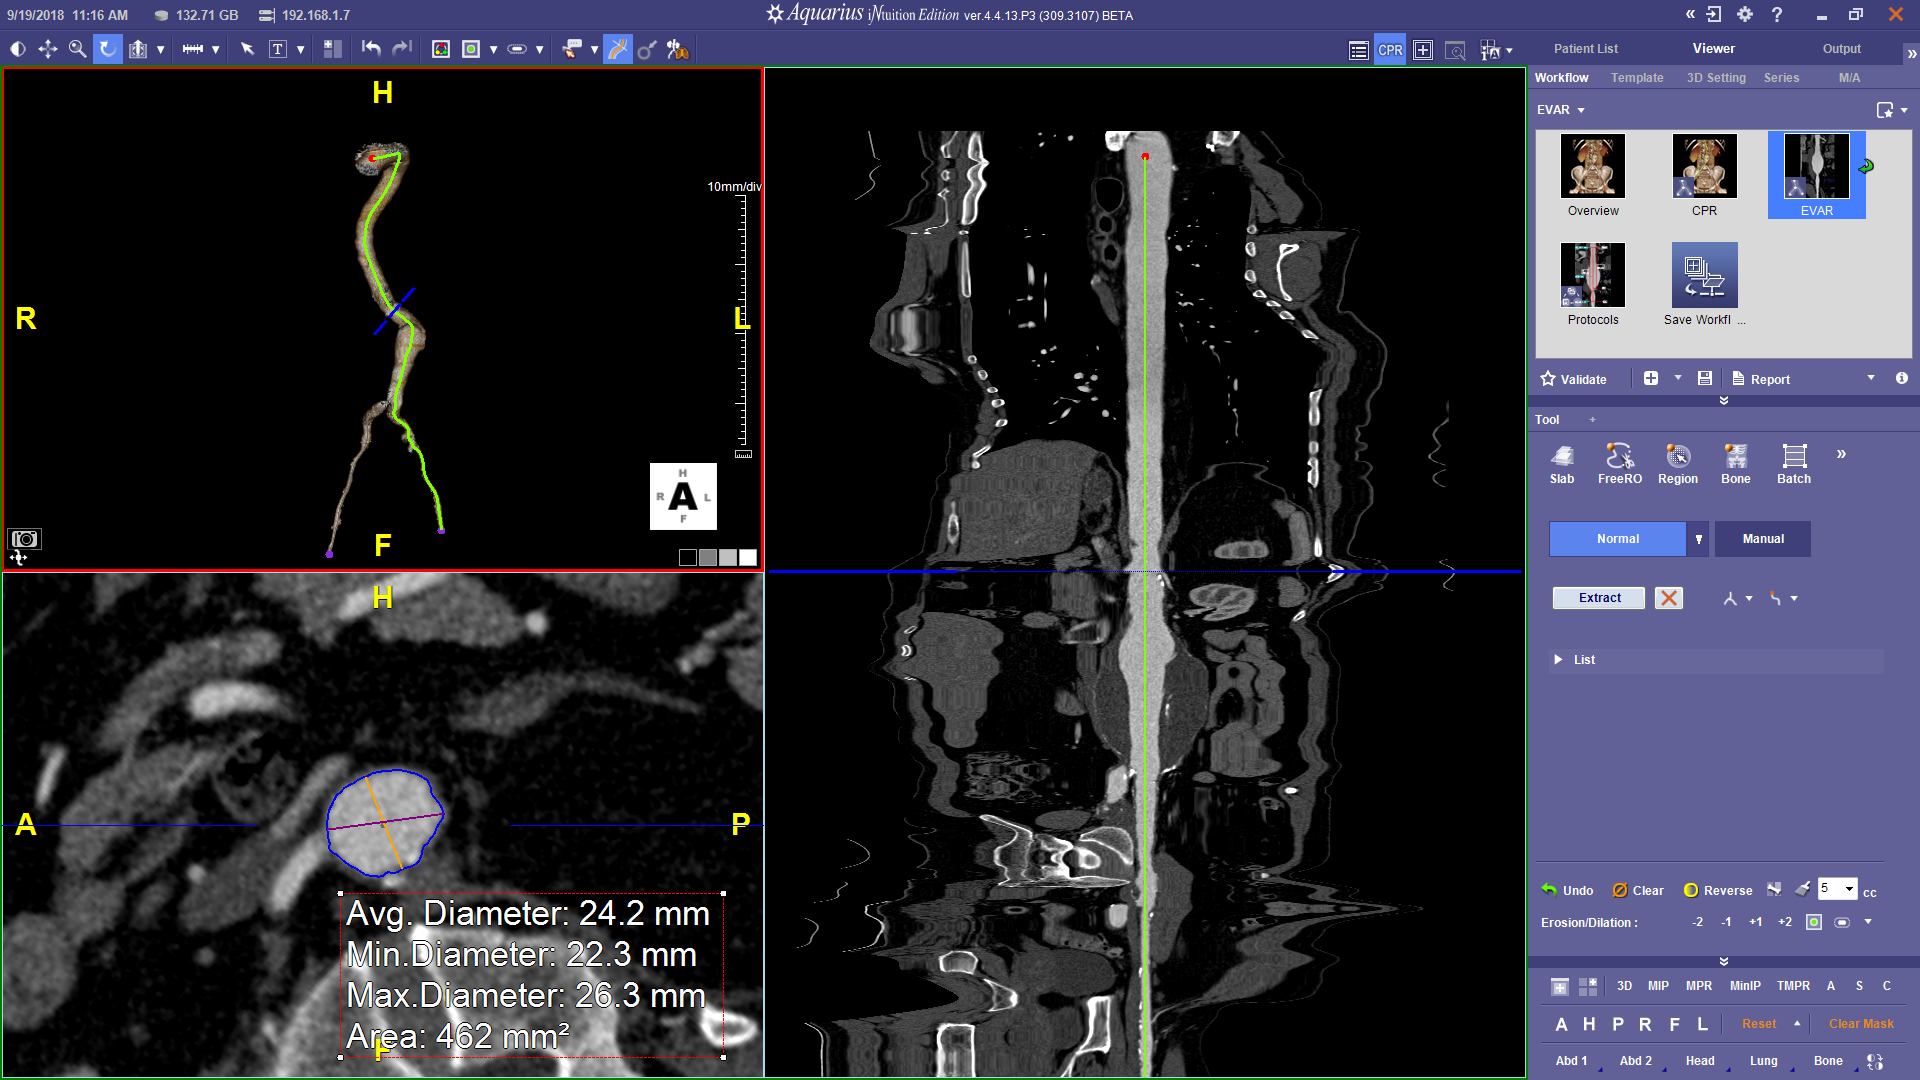Select the window/level contrast tool

click(18, 49)
